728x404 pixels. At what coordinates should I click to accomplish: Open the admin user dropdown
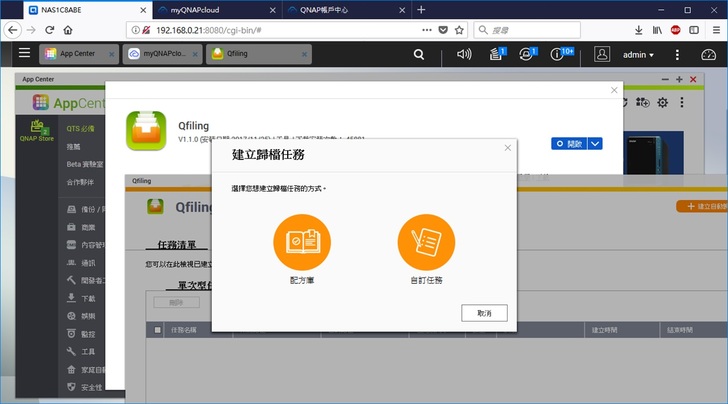click(x=638, y=55)
